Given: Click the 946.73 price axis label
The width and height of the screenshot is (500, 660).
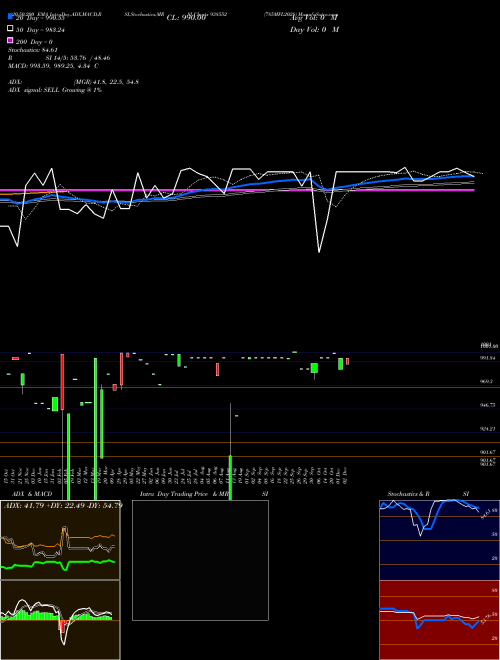Looking at the screenshot, I should [x=487, y=405].
